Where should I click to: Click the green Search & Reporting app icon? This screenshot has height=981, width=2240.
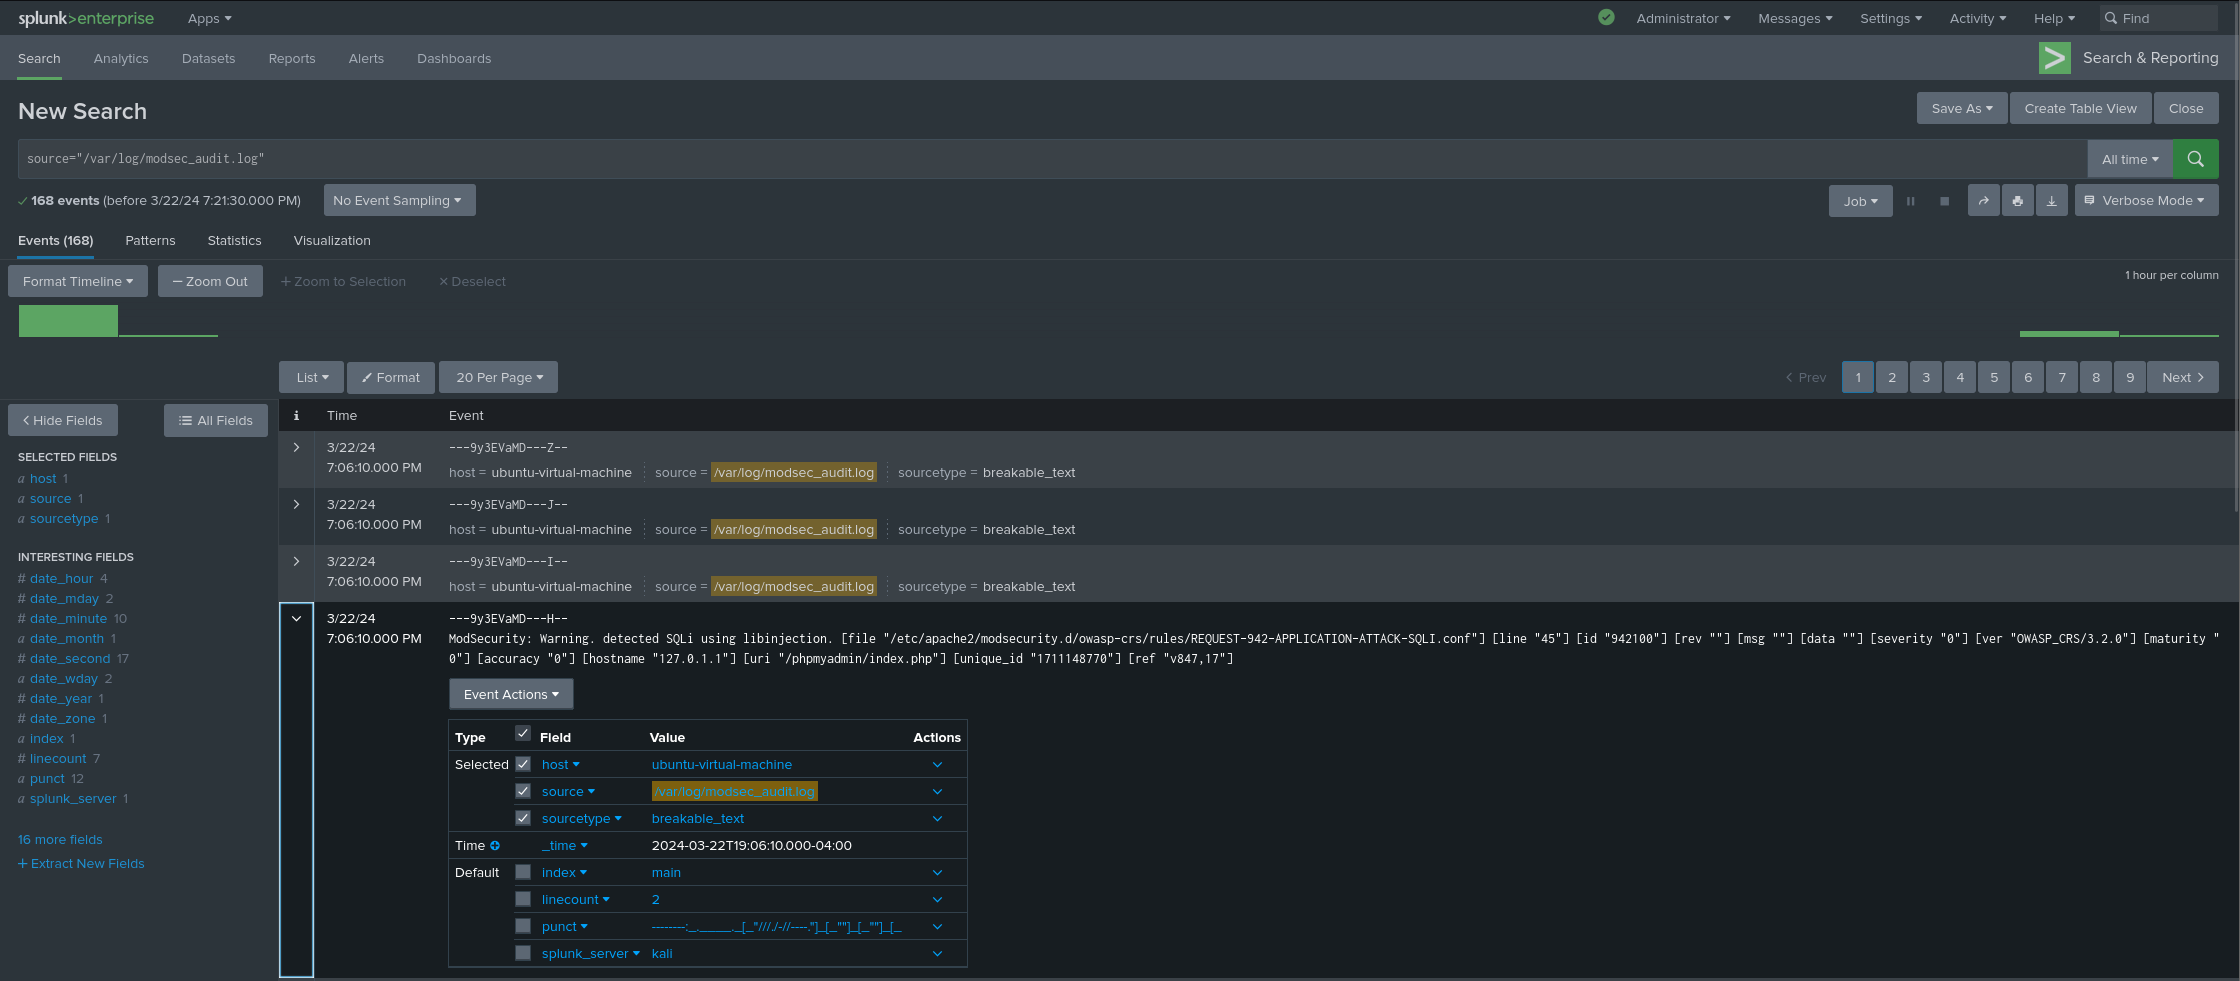[2054, 58]
